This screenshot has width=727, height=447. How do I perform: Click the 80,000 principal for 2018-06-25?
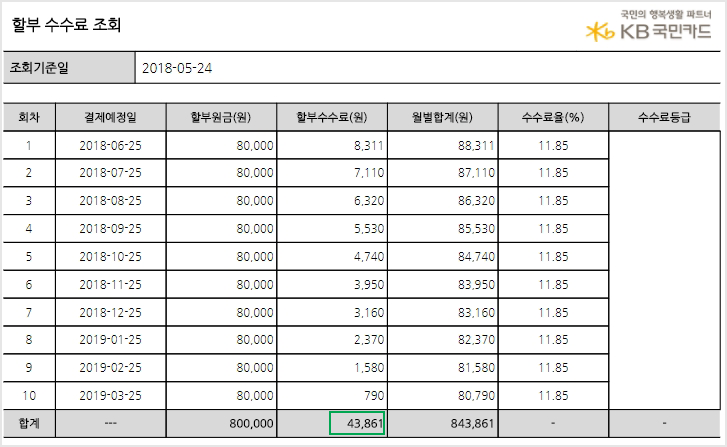click(255, 146)
